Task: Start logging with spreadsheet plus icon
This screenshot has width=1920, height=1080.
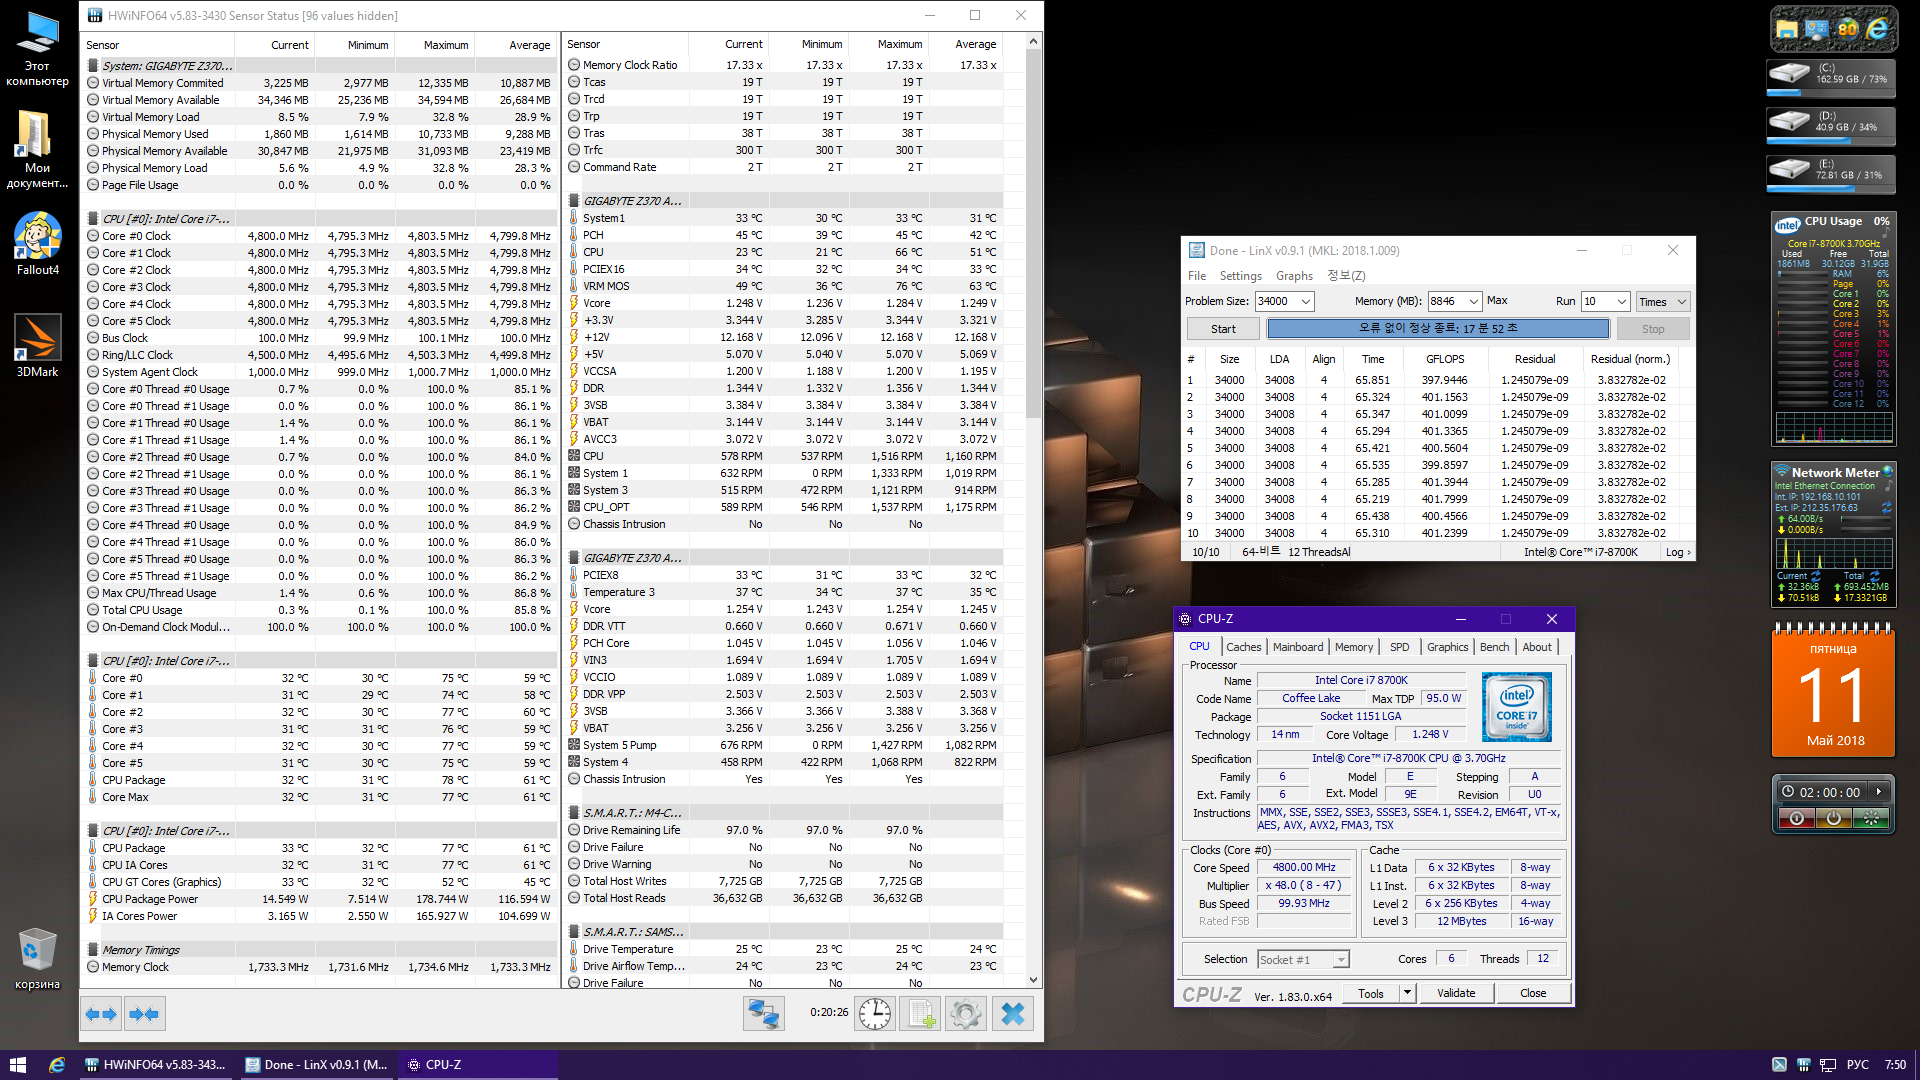Action: coord(920,1014)
